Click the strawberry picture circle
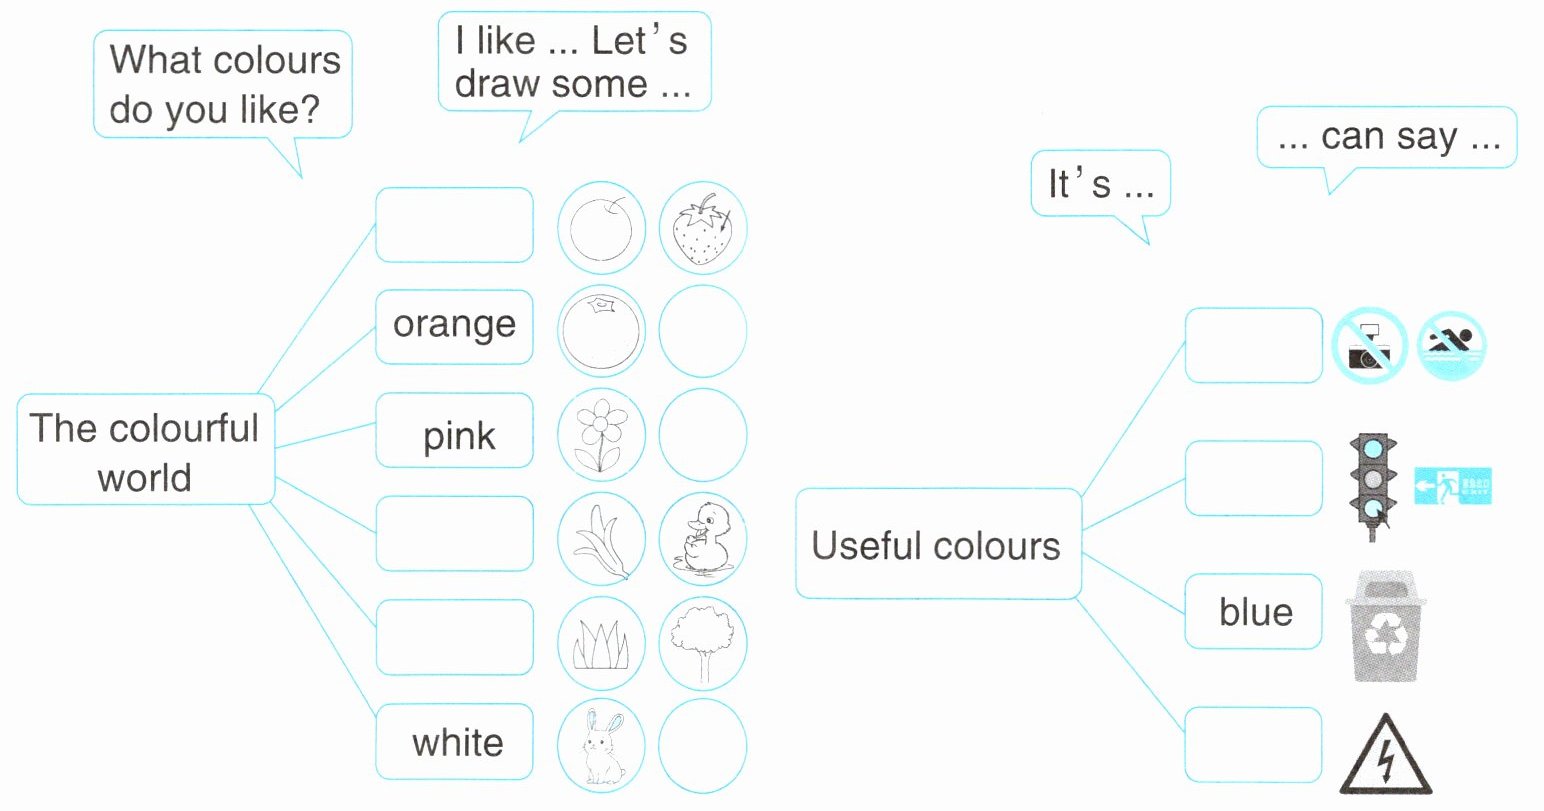This screenshot has width=1544, height=811. point(703,227)
